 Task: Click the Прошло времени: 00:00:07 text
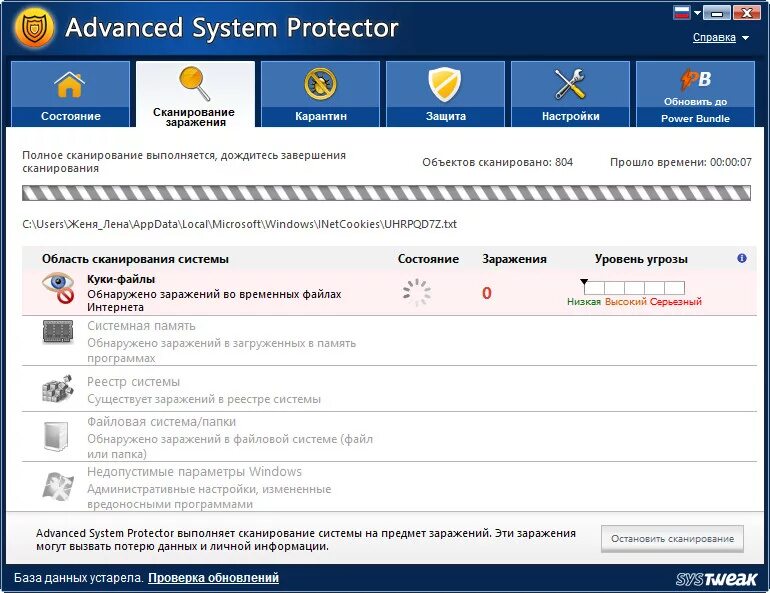pos(681,162)
